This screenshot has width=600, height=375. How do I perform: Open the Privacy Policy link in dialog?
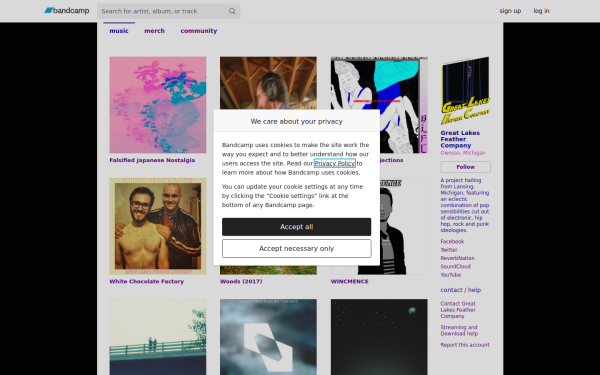[334, 163]
